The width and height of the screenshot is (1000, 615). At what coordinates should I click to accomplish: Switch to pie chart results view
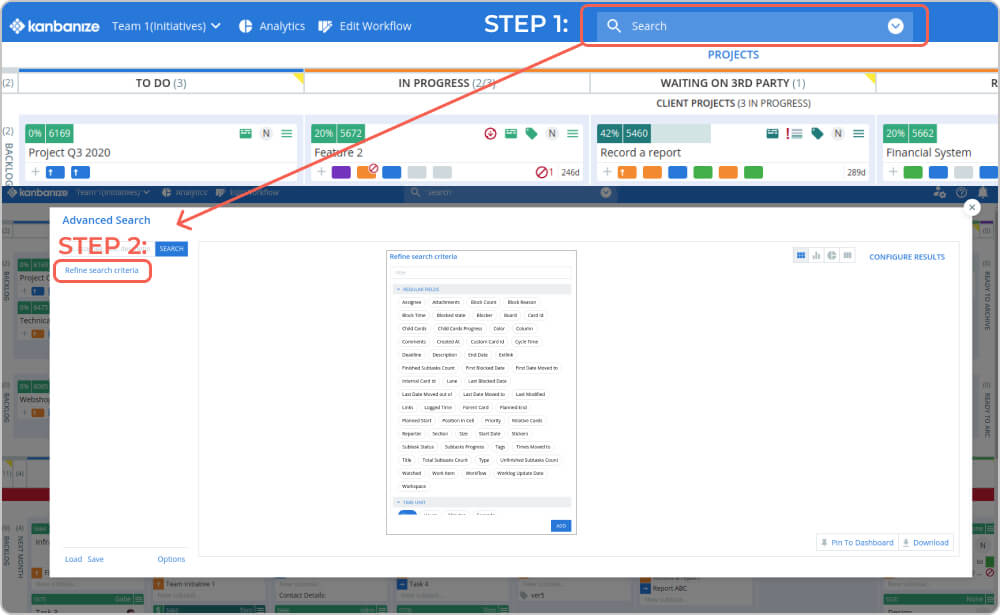[832, 256]
